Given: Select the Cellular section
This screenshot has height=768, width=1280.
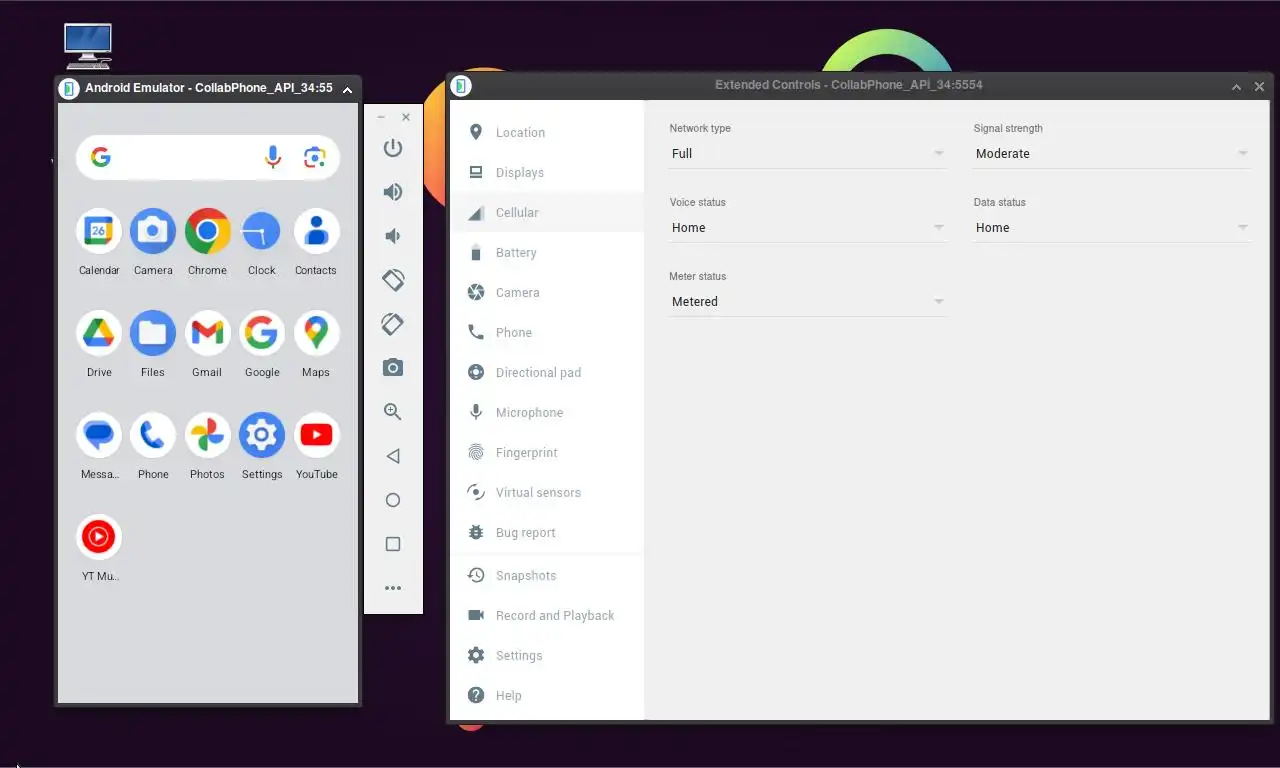Looking at the screenshot, I should pos(547,212).
